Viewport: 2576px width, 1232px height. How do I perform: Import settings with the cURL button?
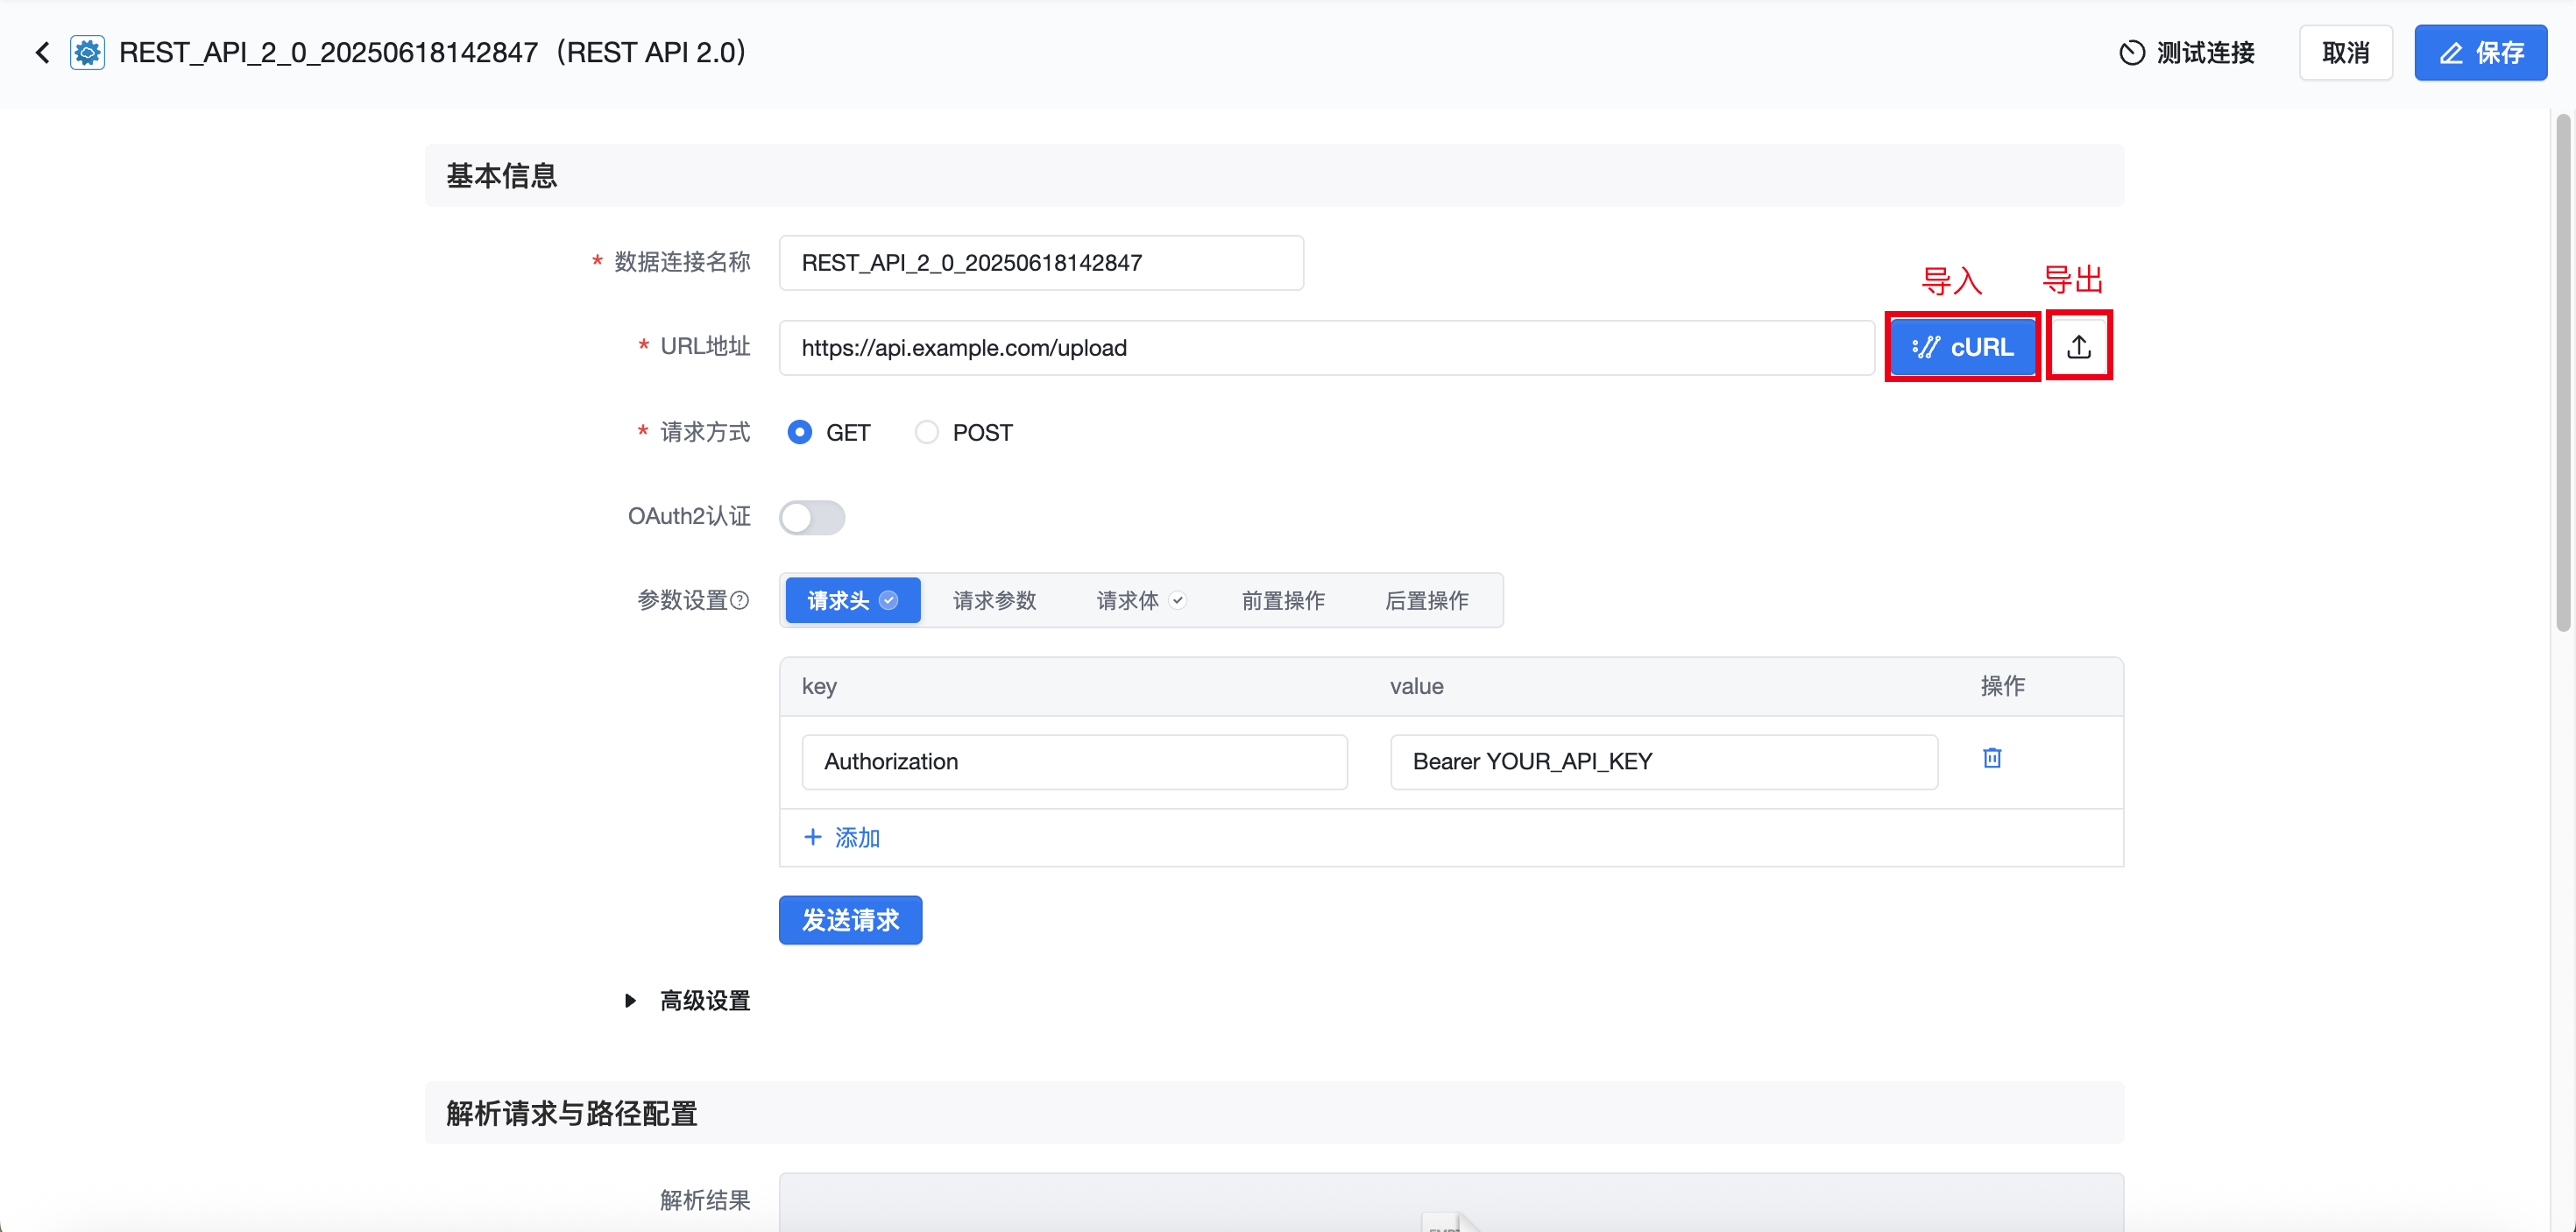1962,347
